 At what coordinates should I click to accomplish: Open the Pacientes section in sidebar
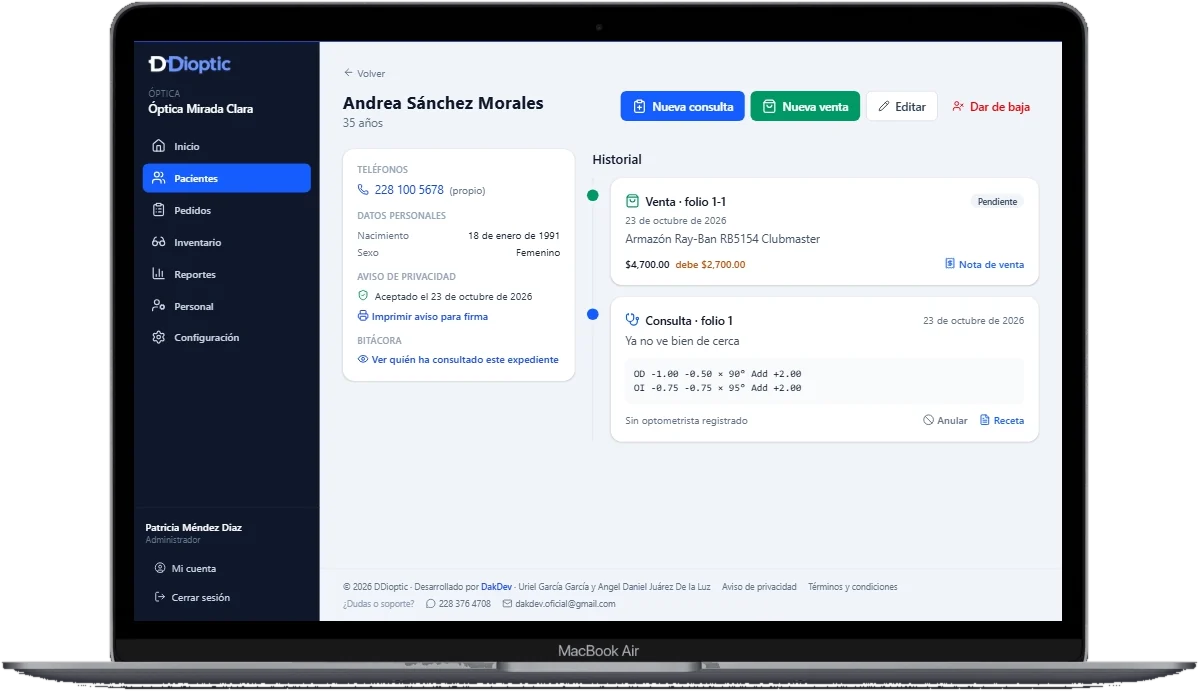coord(226,178)
